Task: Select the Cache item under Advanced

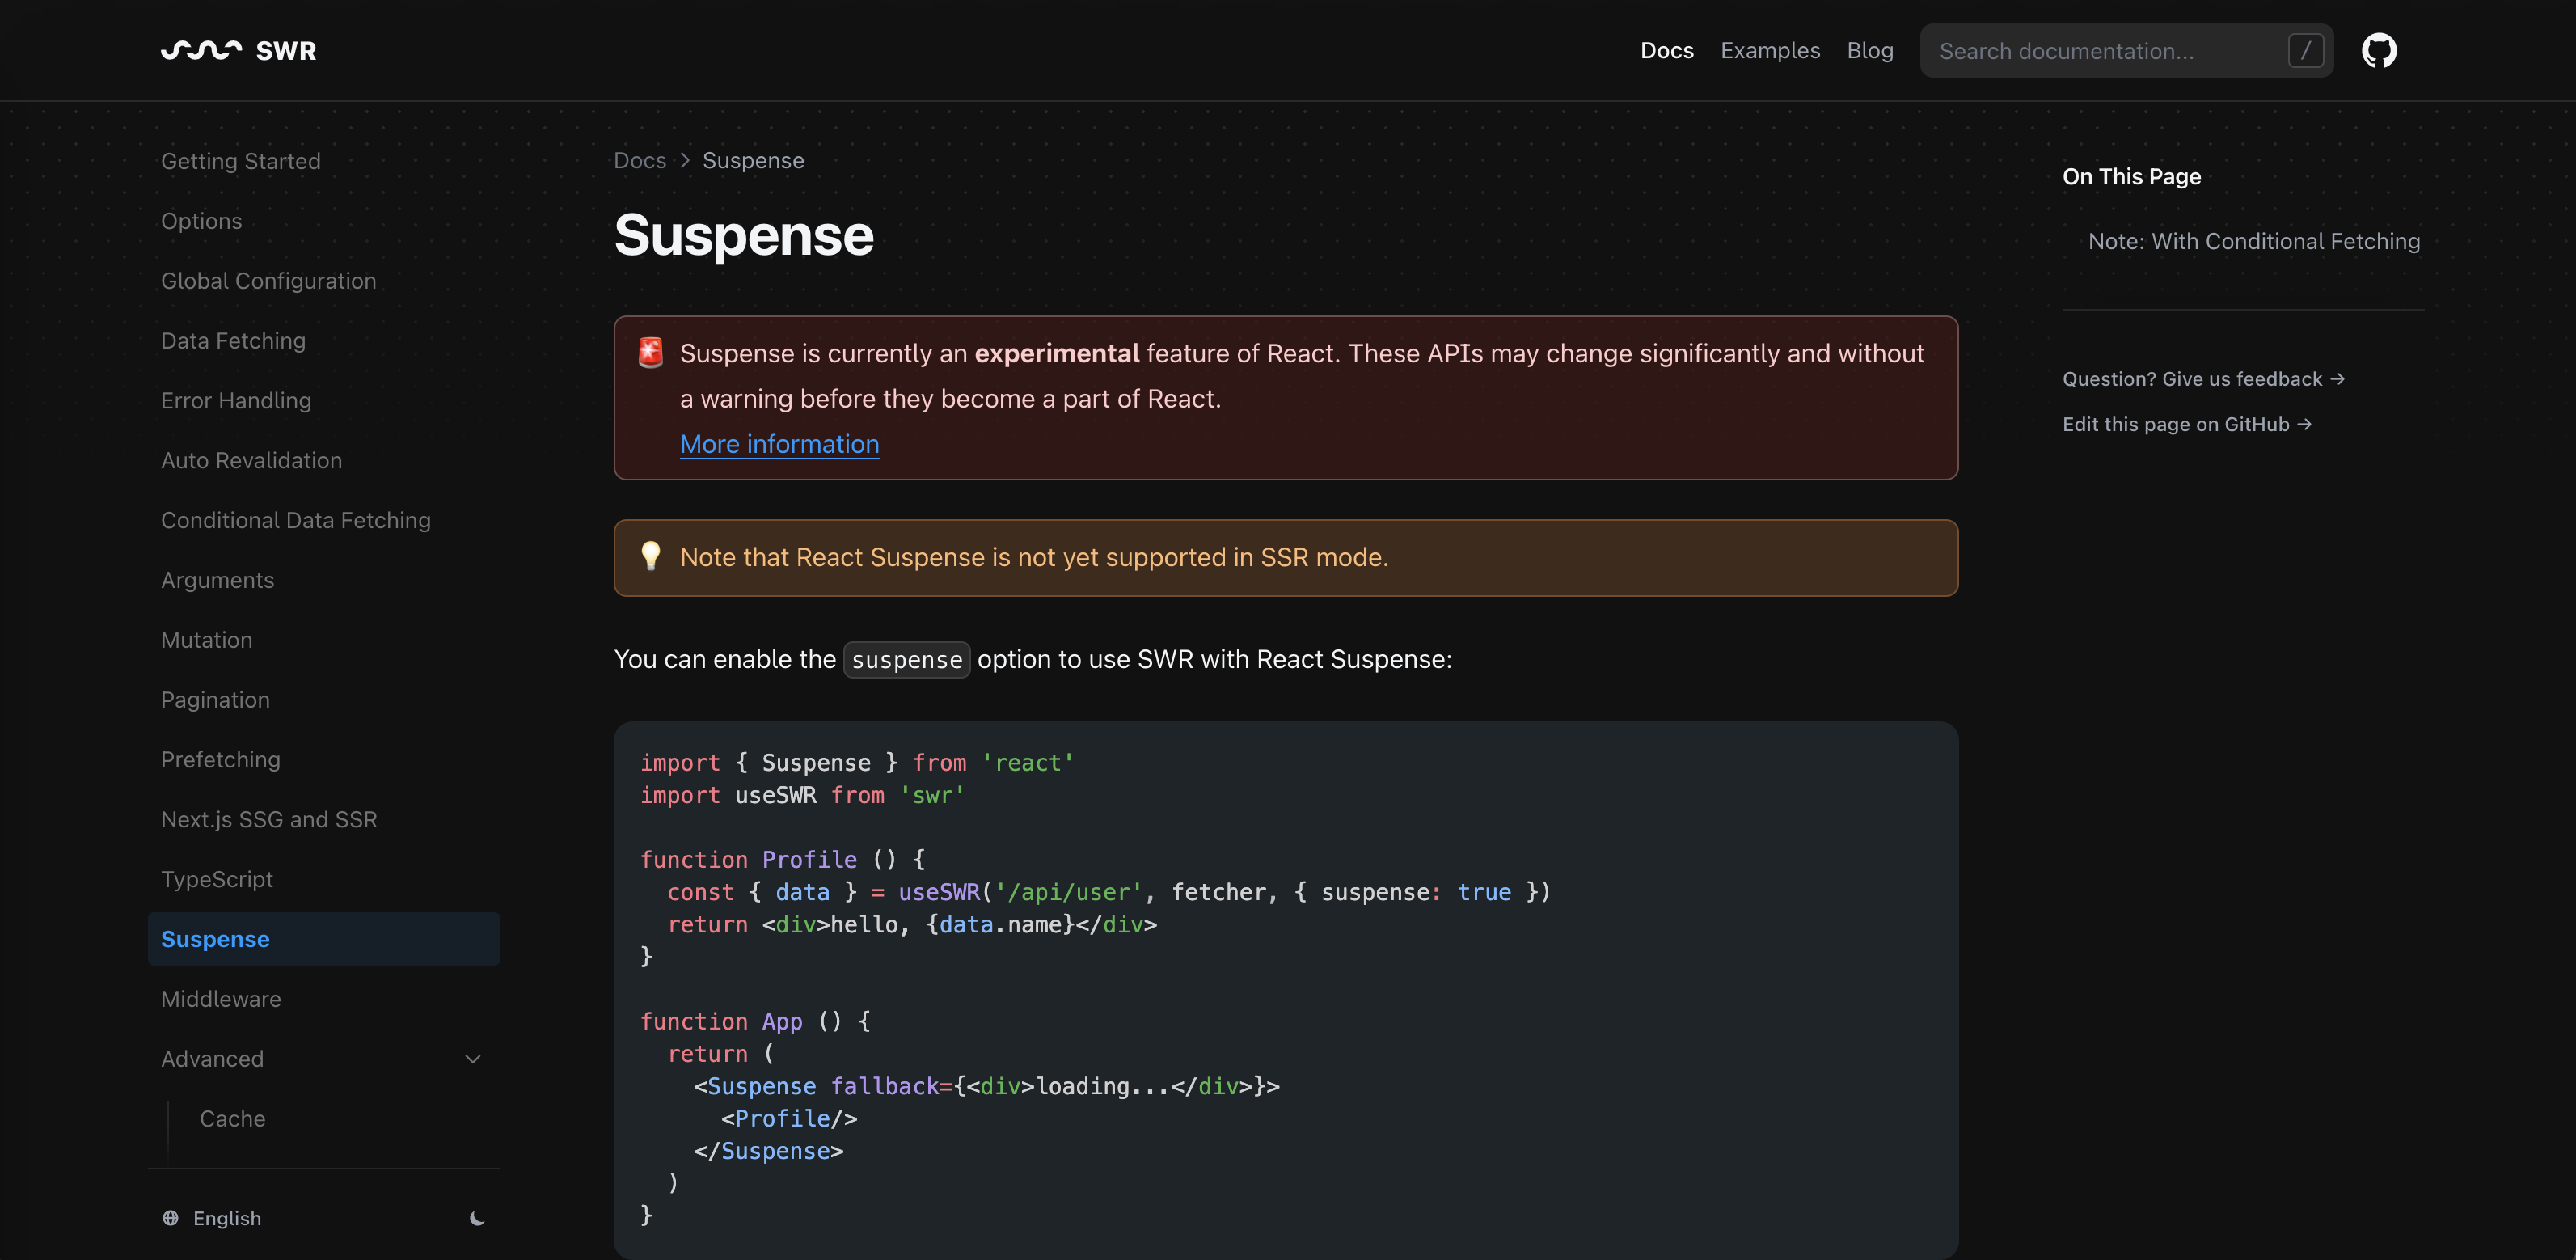Action: 231,1118
